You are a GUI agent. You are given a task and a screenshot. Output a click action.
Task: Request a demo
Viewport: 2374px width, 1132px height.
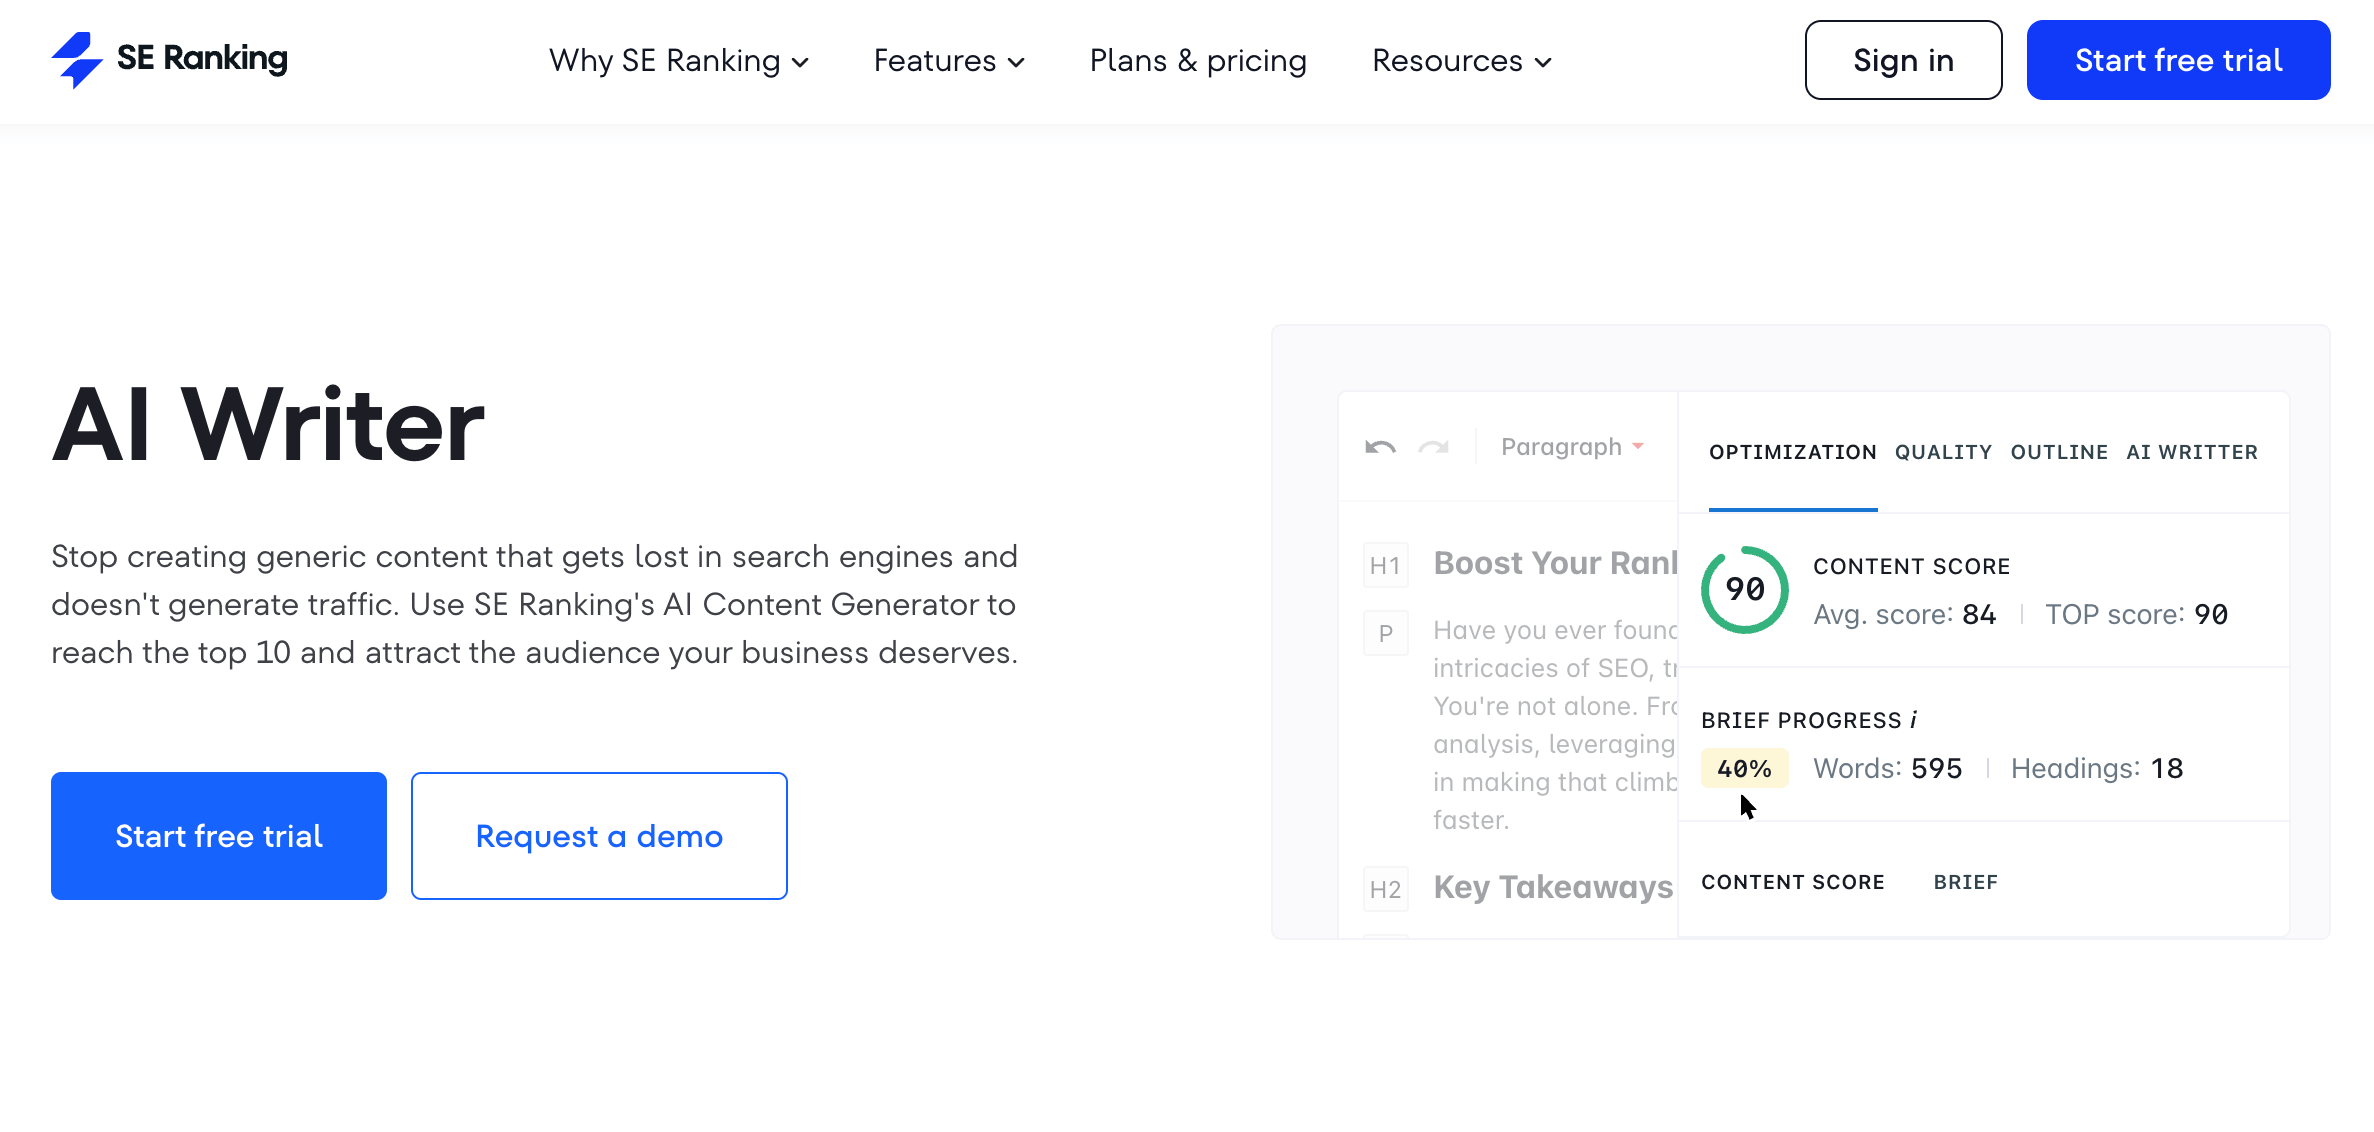[x=599, y=836]
